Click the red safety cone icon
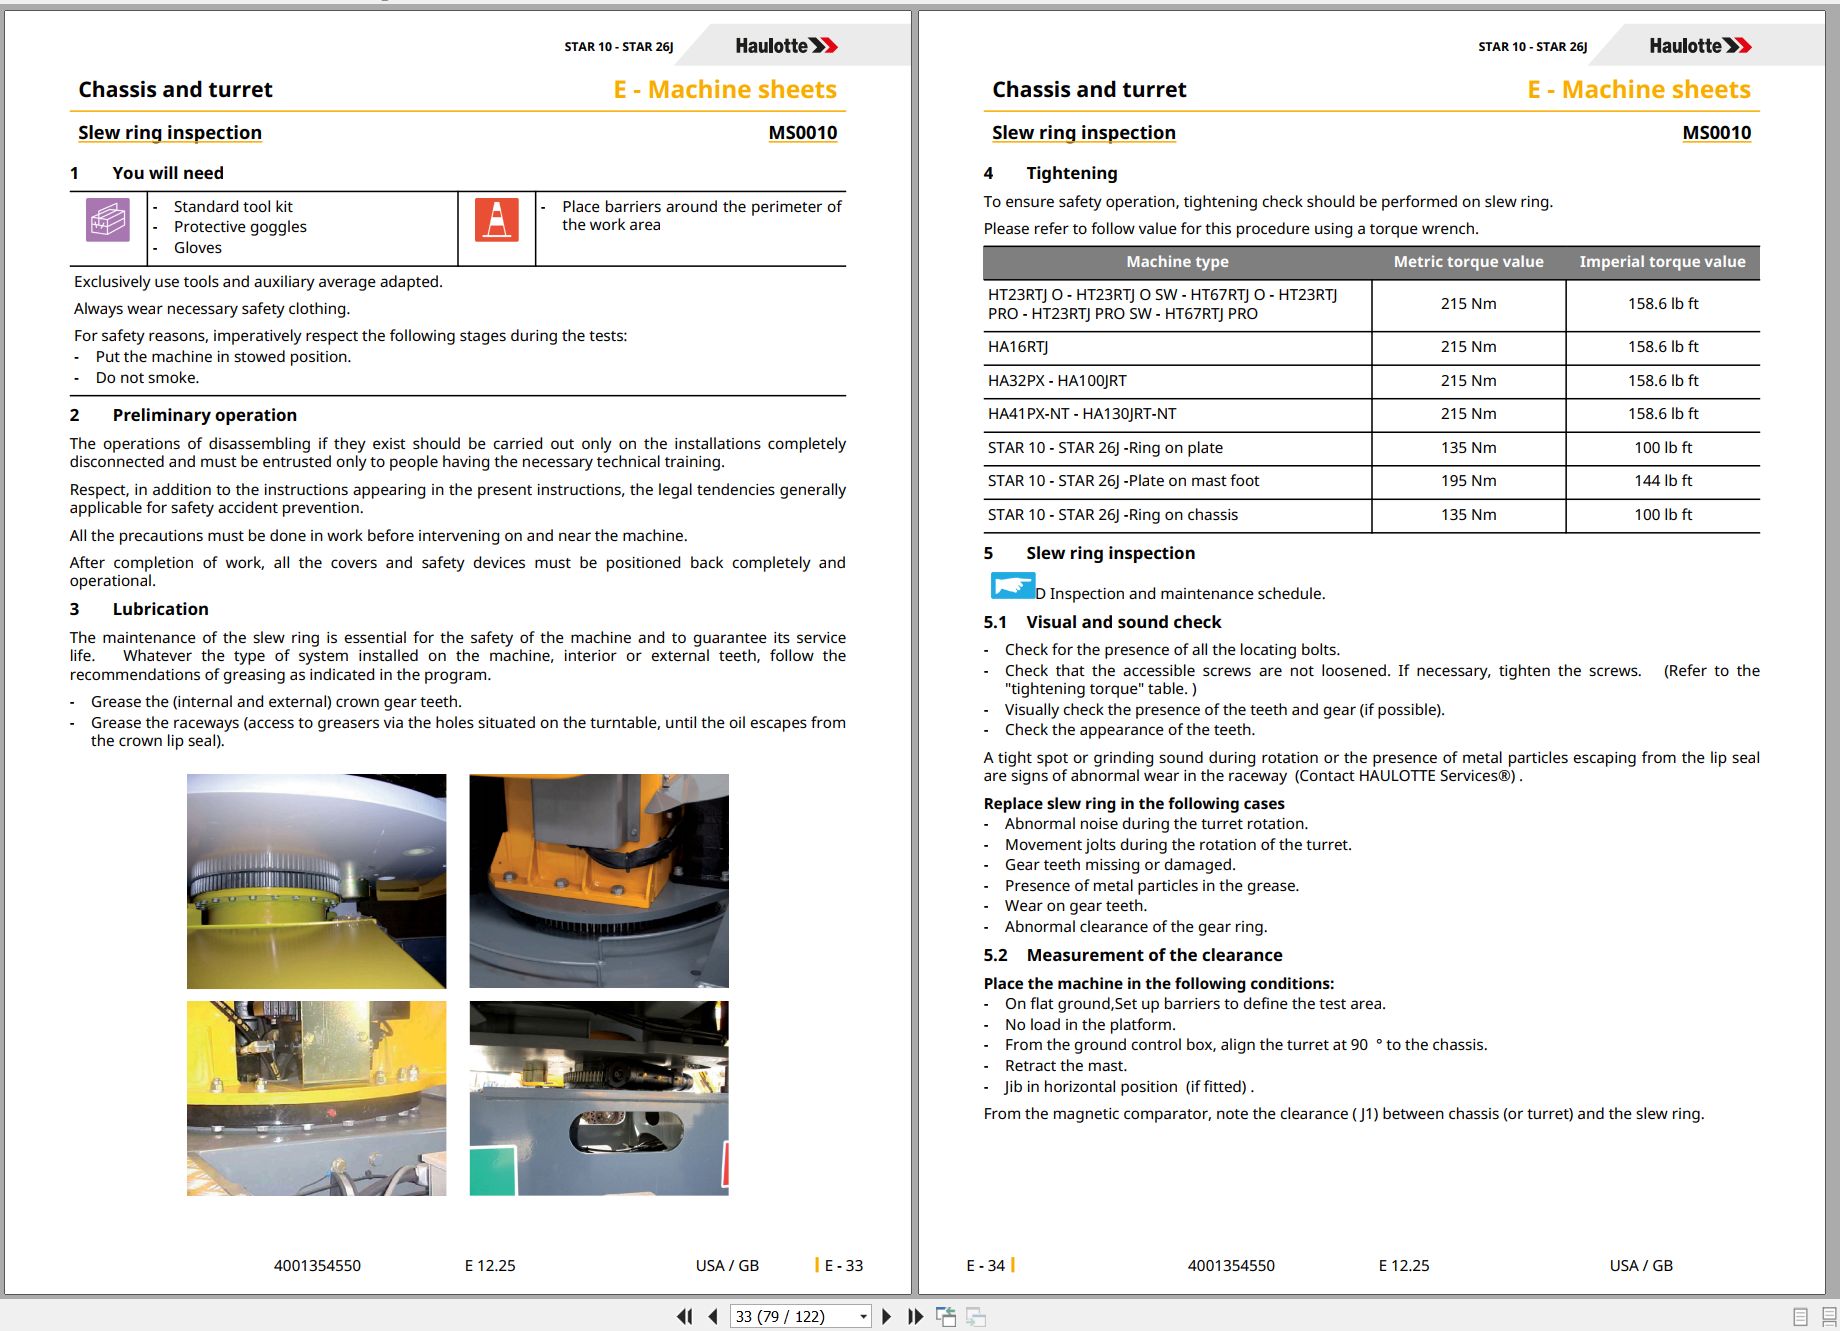 (x=497, y=220)
